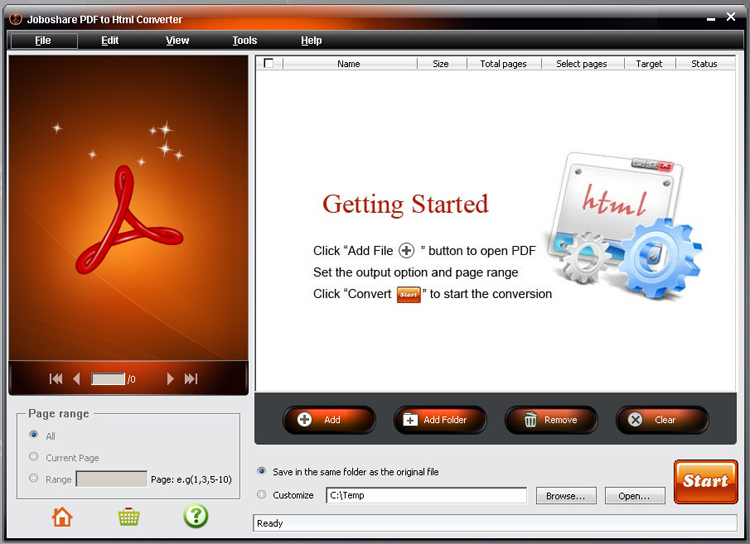Toggle the select-all checkbox in list header

coord(268,63)
